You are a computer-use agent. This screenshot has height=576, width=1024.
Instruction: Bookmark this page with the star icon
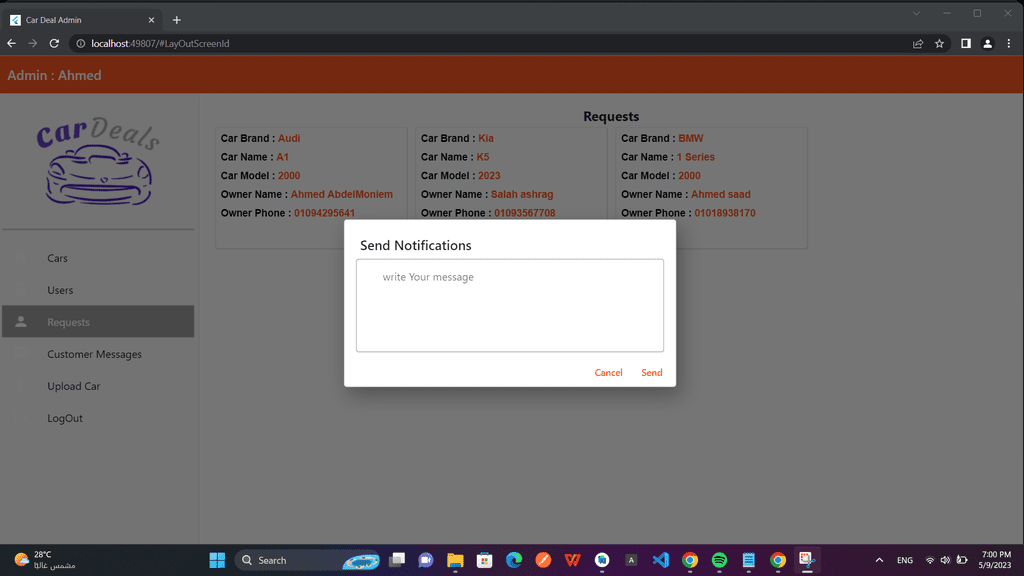[x=939, y=44]
